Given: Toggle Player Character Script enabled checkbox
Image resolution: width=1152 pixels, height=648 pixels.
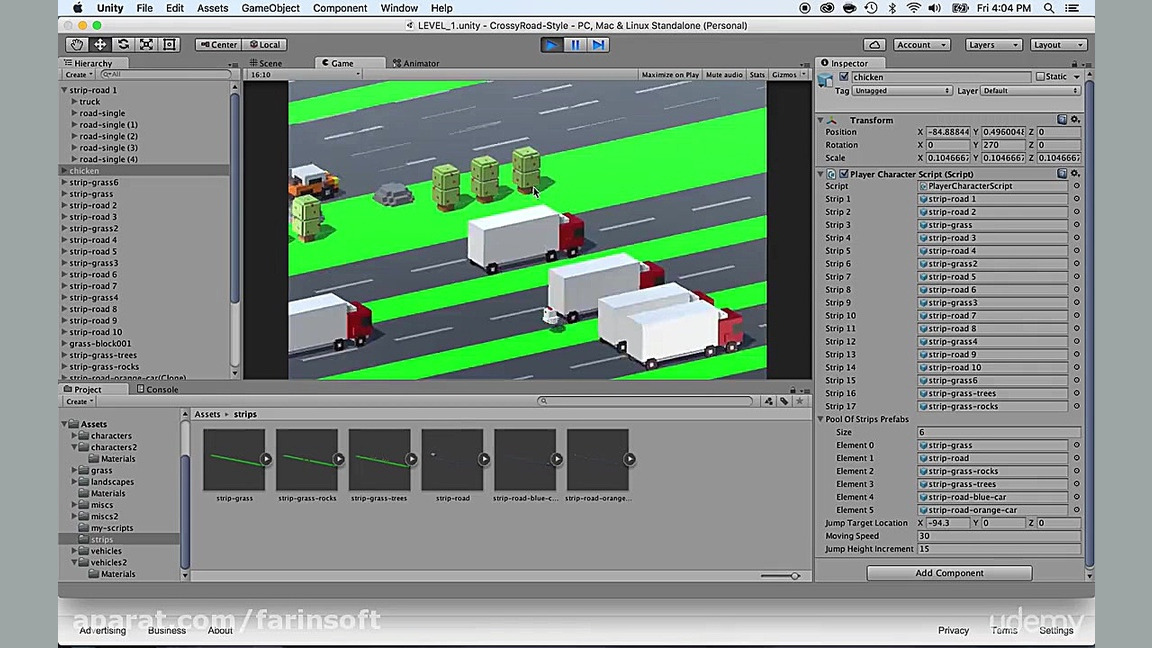Looking at the screenshot, I should pos(844,174).
